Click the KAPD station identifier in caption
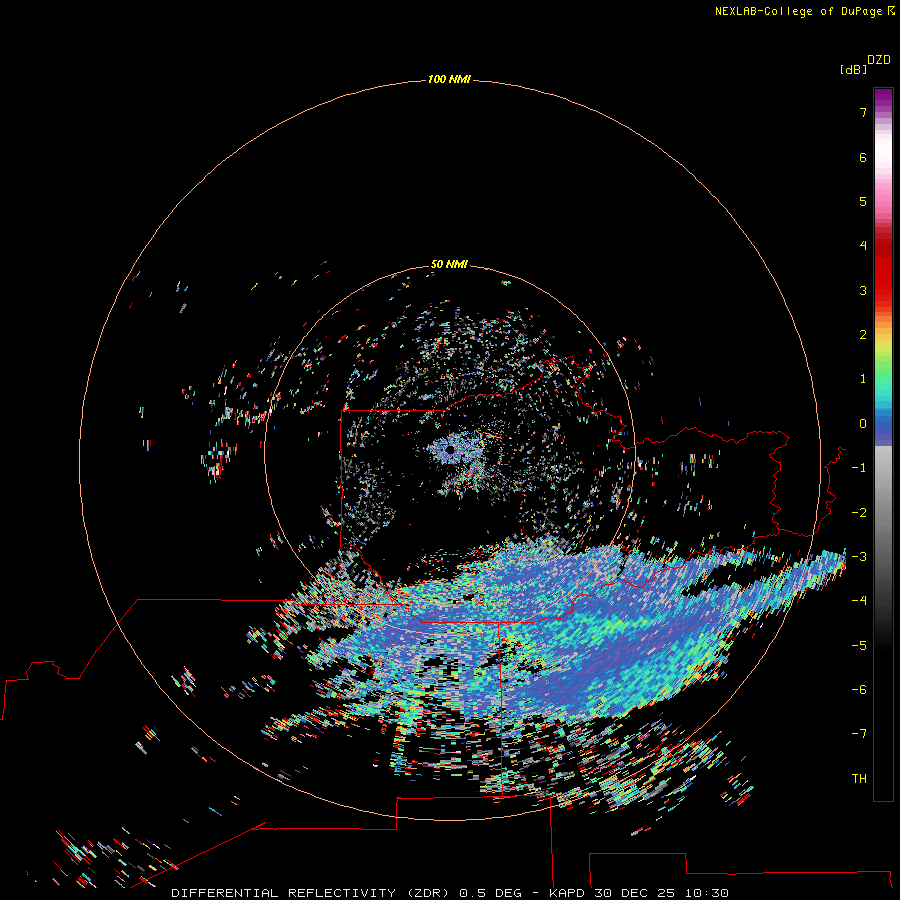This screenshot has width=900, height=900. tap(567, 893)
